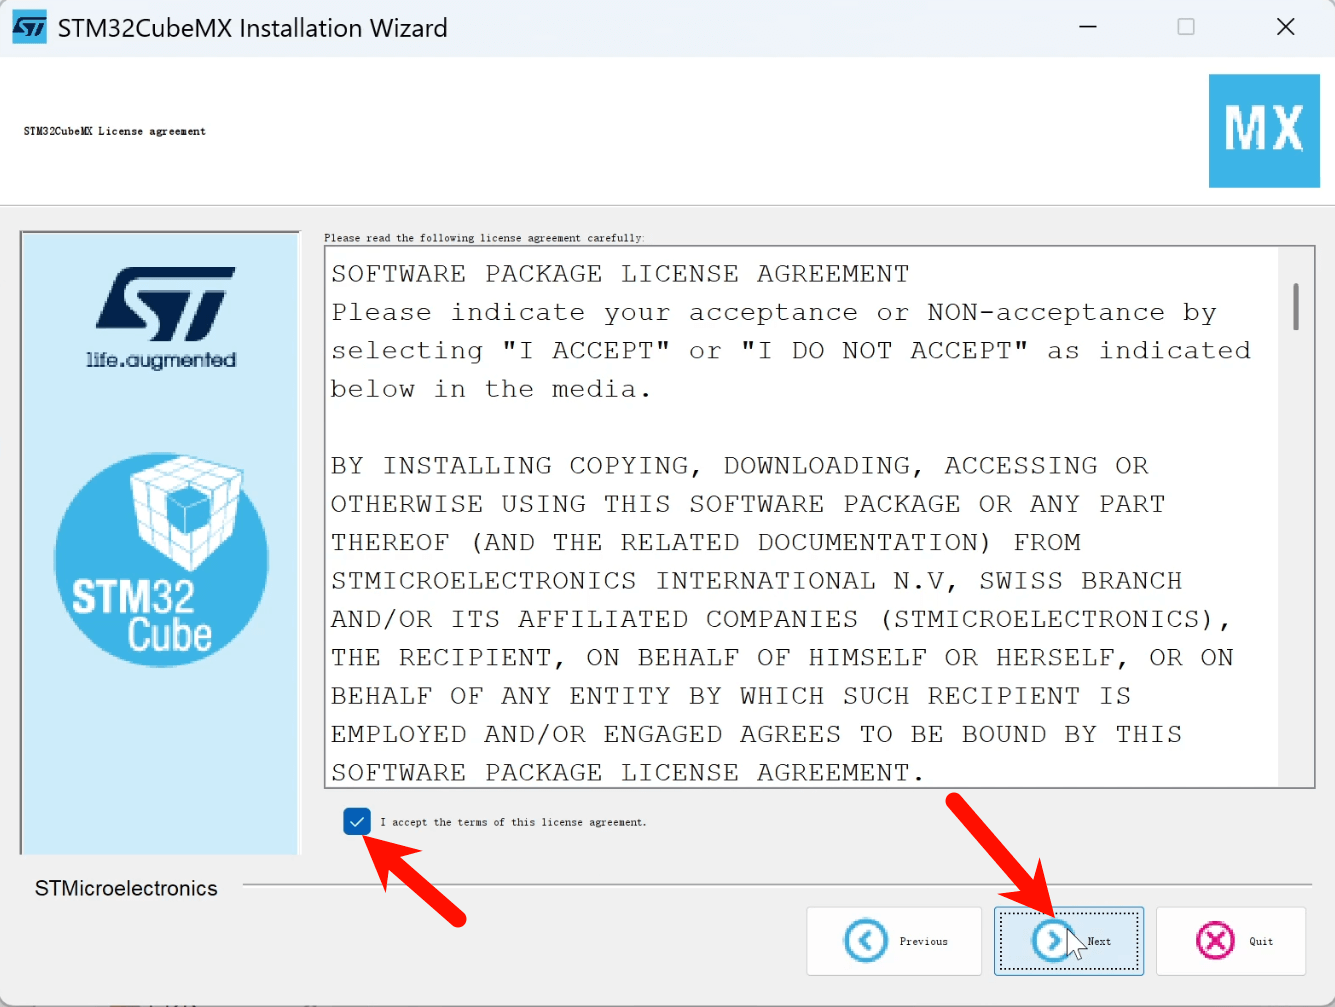Click the disabled maximize window button

pyautogui.click(x=1186, y=27)
